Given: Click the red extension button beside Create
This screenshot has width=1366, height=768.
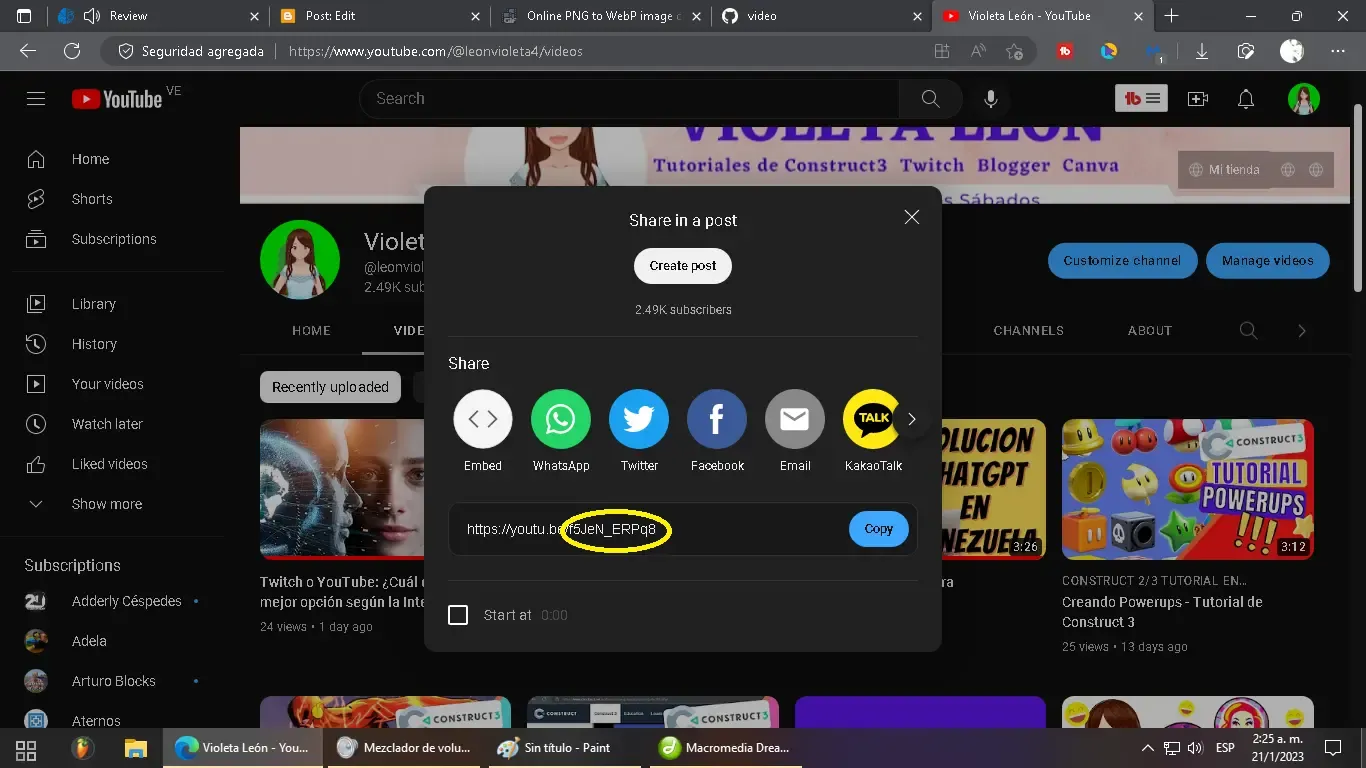Looking at the screenshot, I should point(1141,98).
